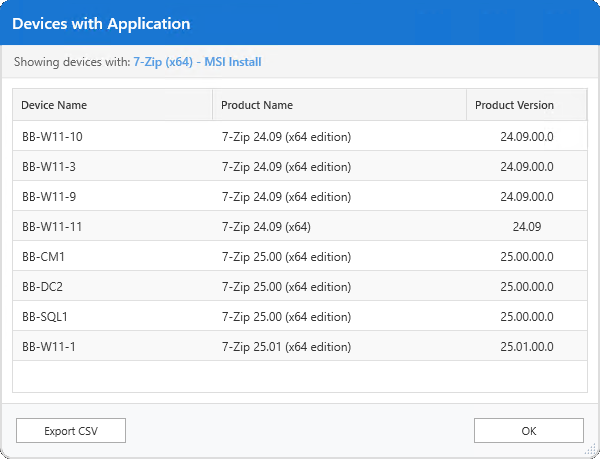Select device BB-W11-11
The width and height of the screenshot is (600, 459).
52,227
